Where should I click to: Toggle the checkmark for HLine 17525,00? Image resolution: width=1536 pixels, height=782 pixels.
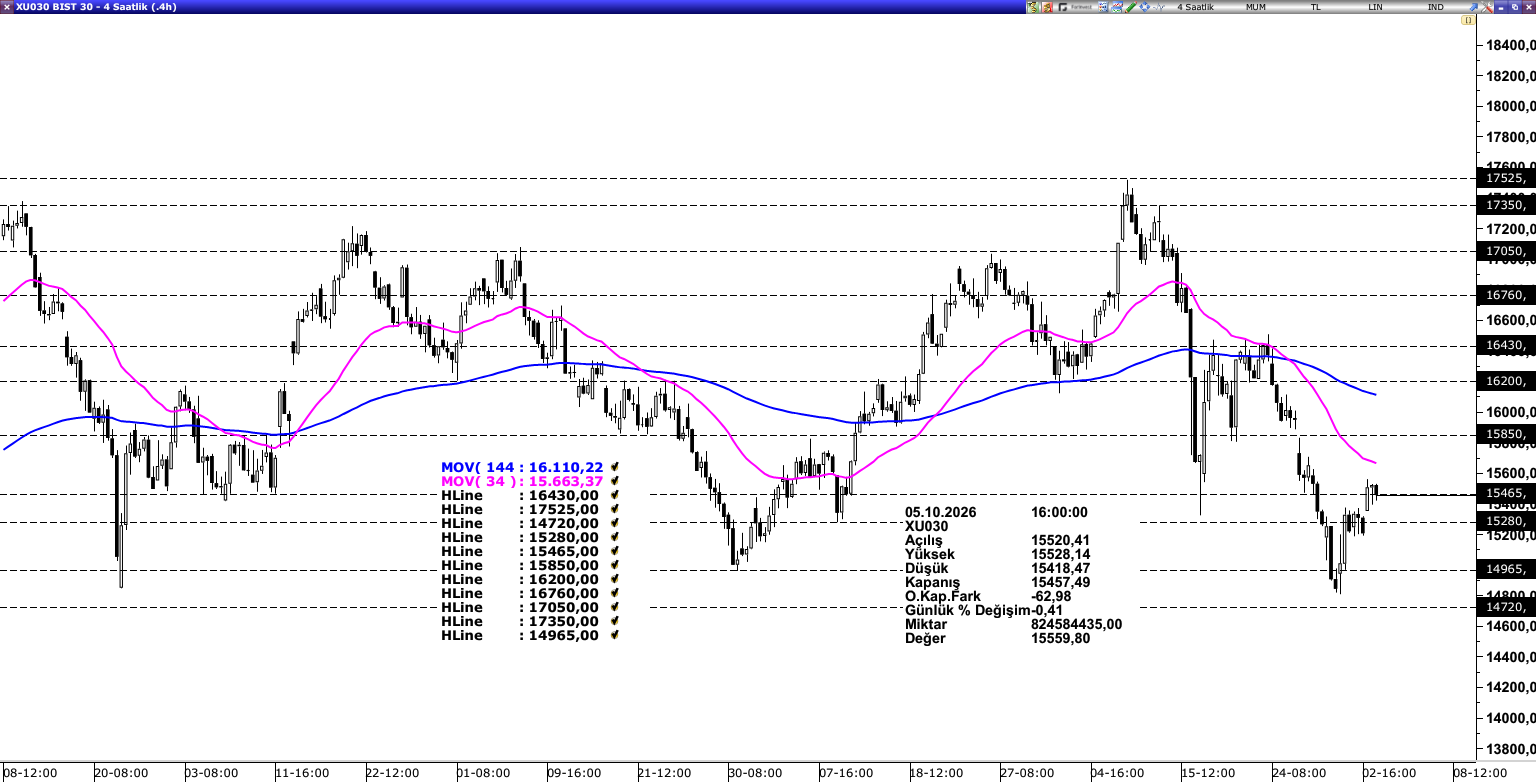click(613, 509)
